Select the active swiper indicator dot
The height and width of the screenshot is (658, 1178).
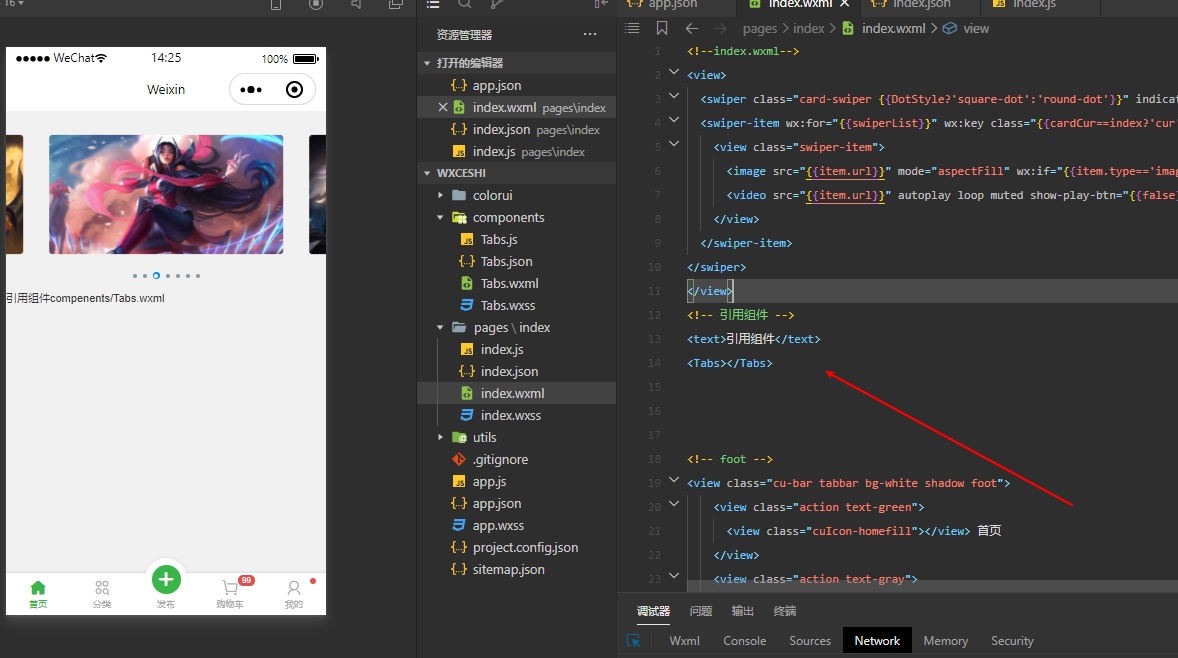pyautogui.click(x=156, y=276)
